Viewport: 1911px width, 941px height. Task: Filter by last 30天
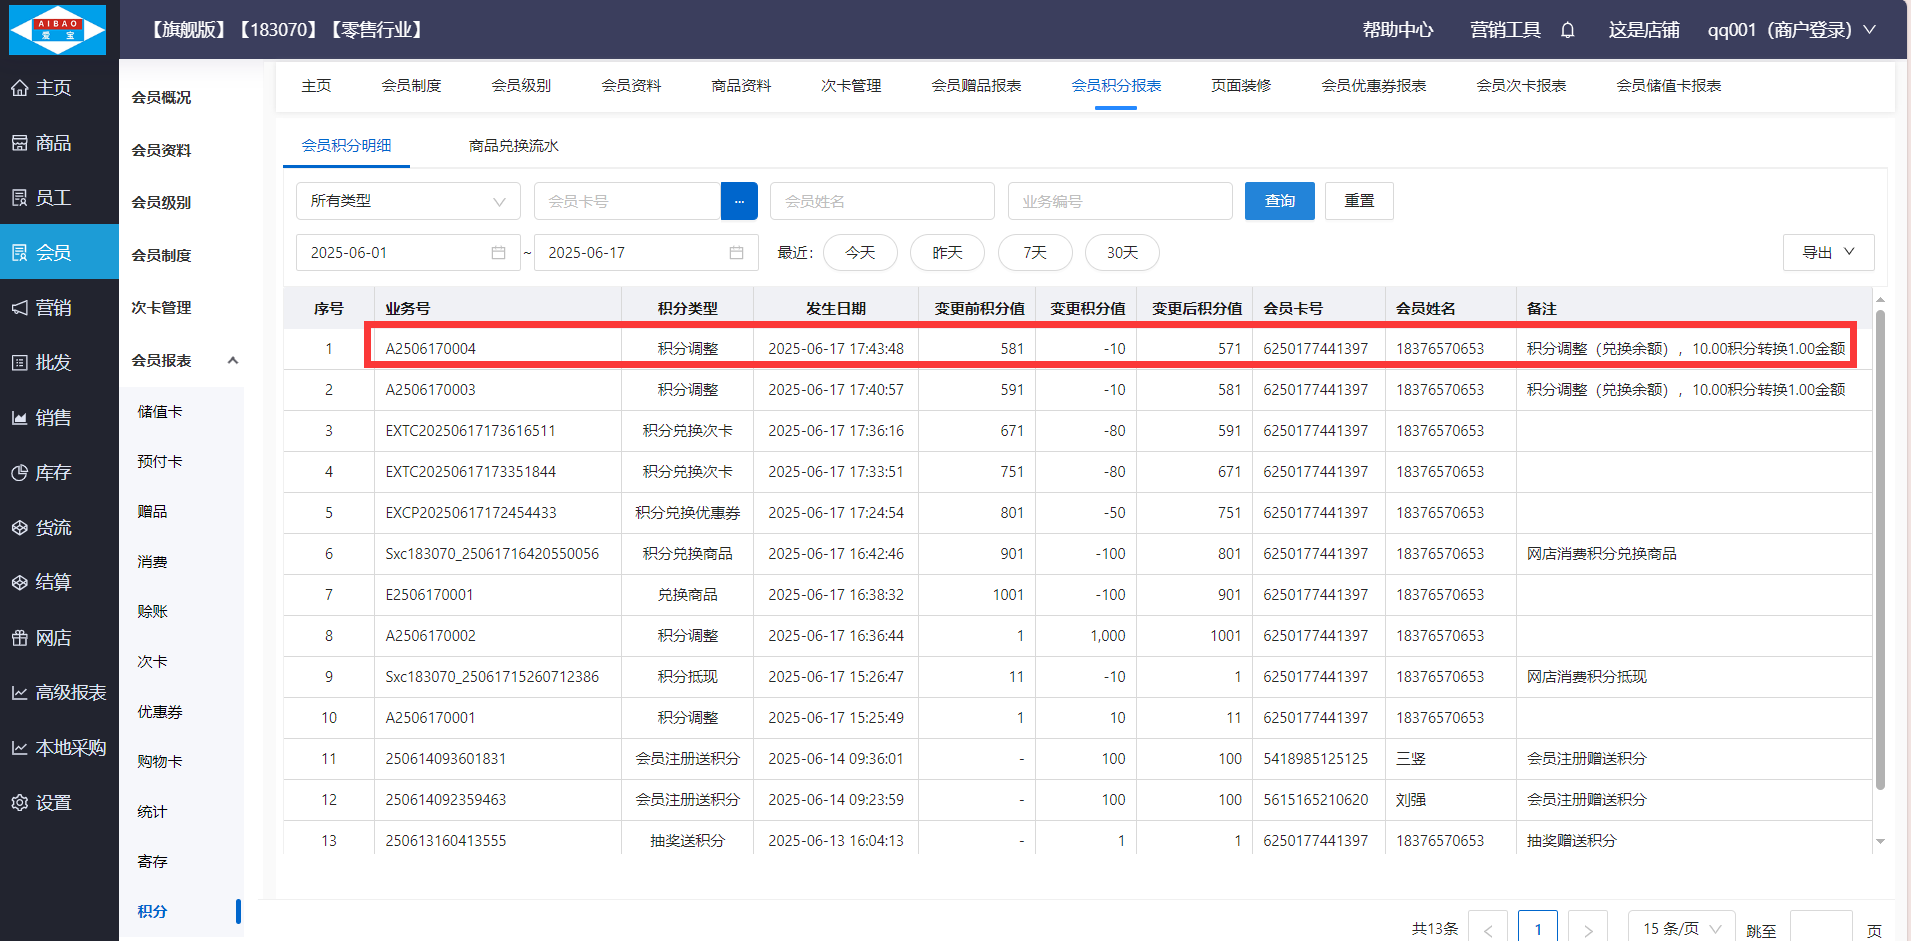tap(1122, 253)
